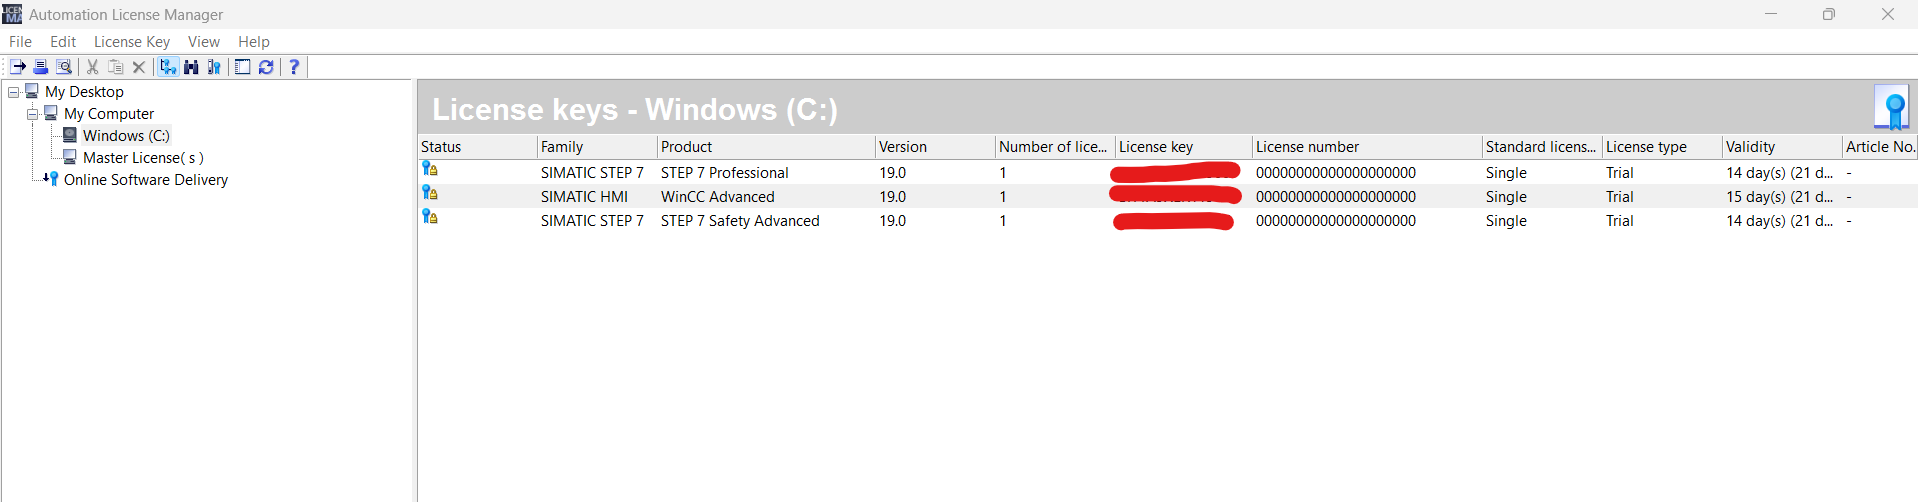Click the Windows (C:) drive icon
1918x502 pixels.
70,135
